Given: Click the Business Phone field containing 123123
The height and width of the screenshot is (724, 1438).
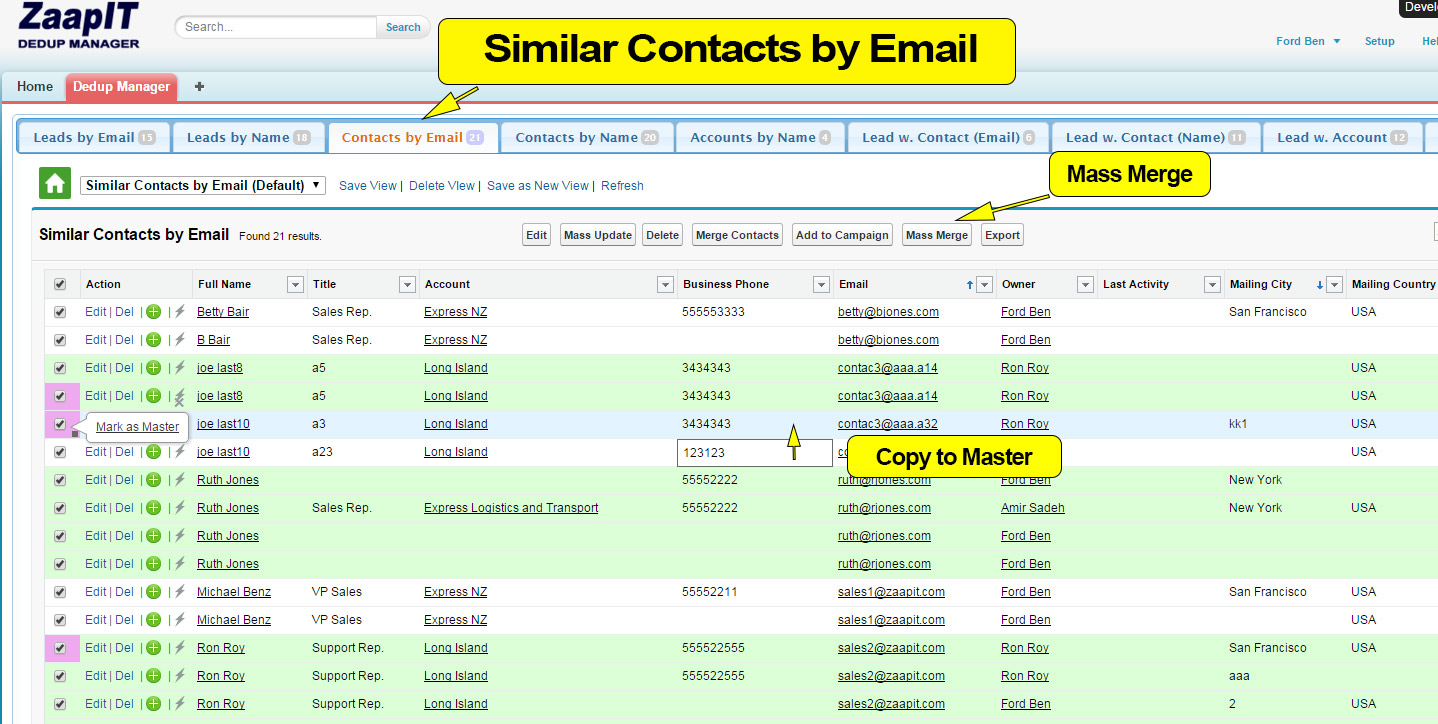Looking at the screenshot, I should [754, 453].
